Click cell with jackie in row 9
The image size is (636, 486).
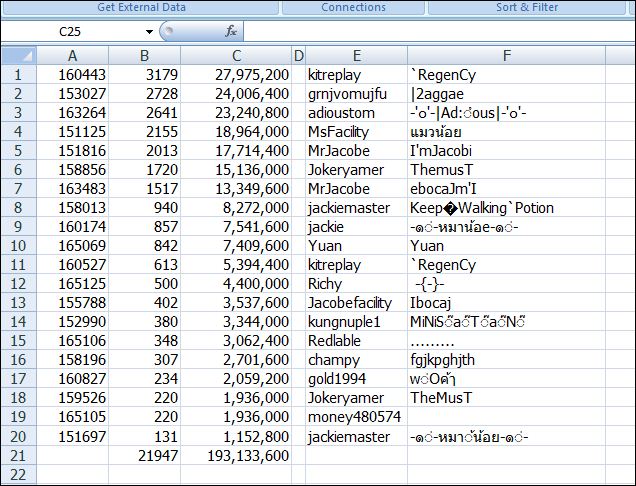[357, 227]
